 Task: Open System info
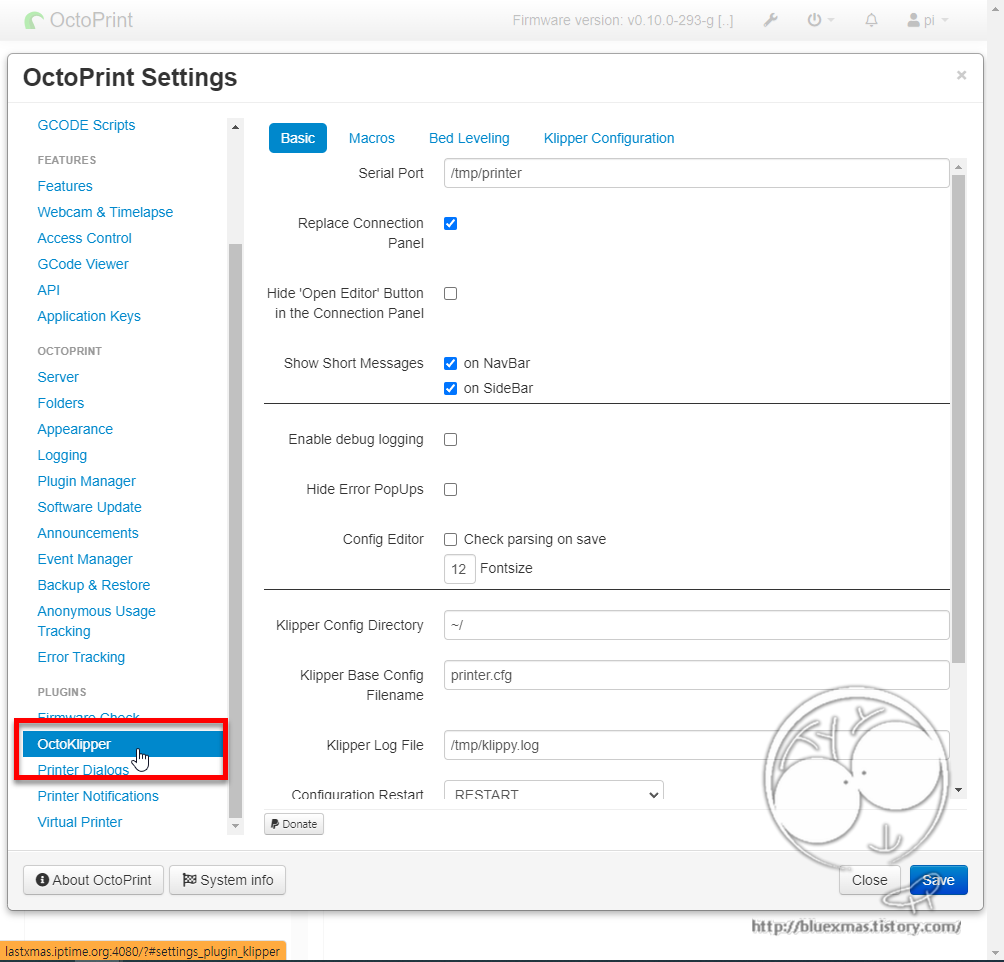coord(227,880)
